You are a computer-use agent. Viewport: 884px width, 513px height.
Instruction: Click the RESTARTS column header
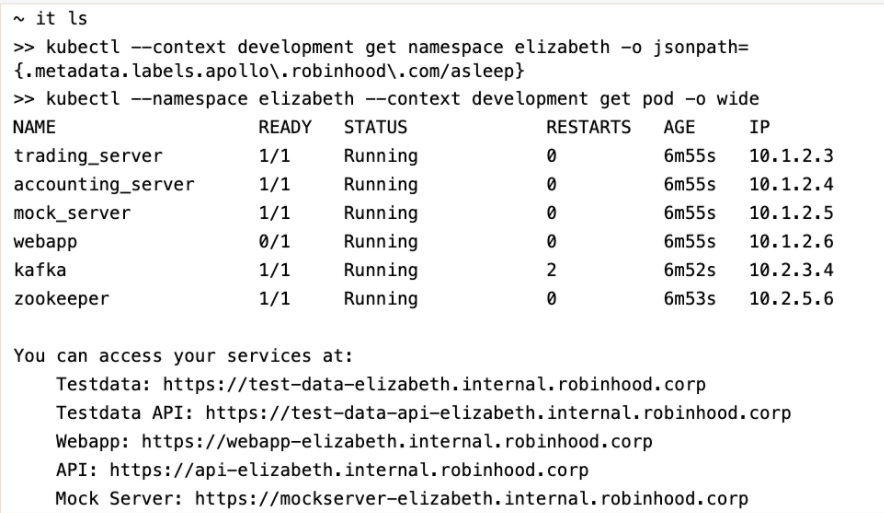point(589,127)
